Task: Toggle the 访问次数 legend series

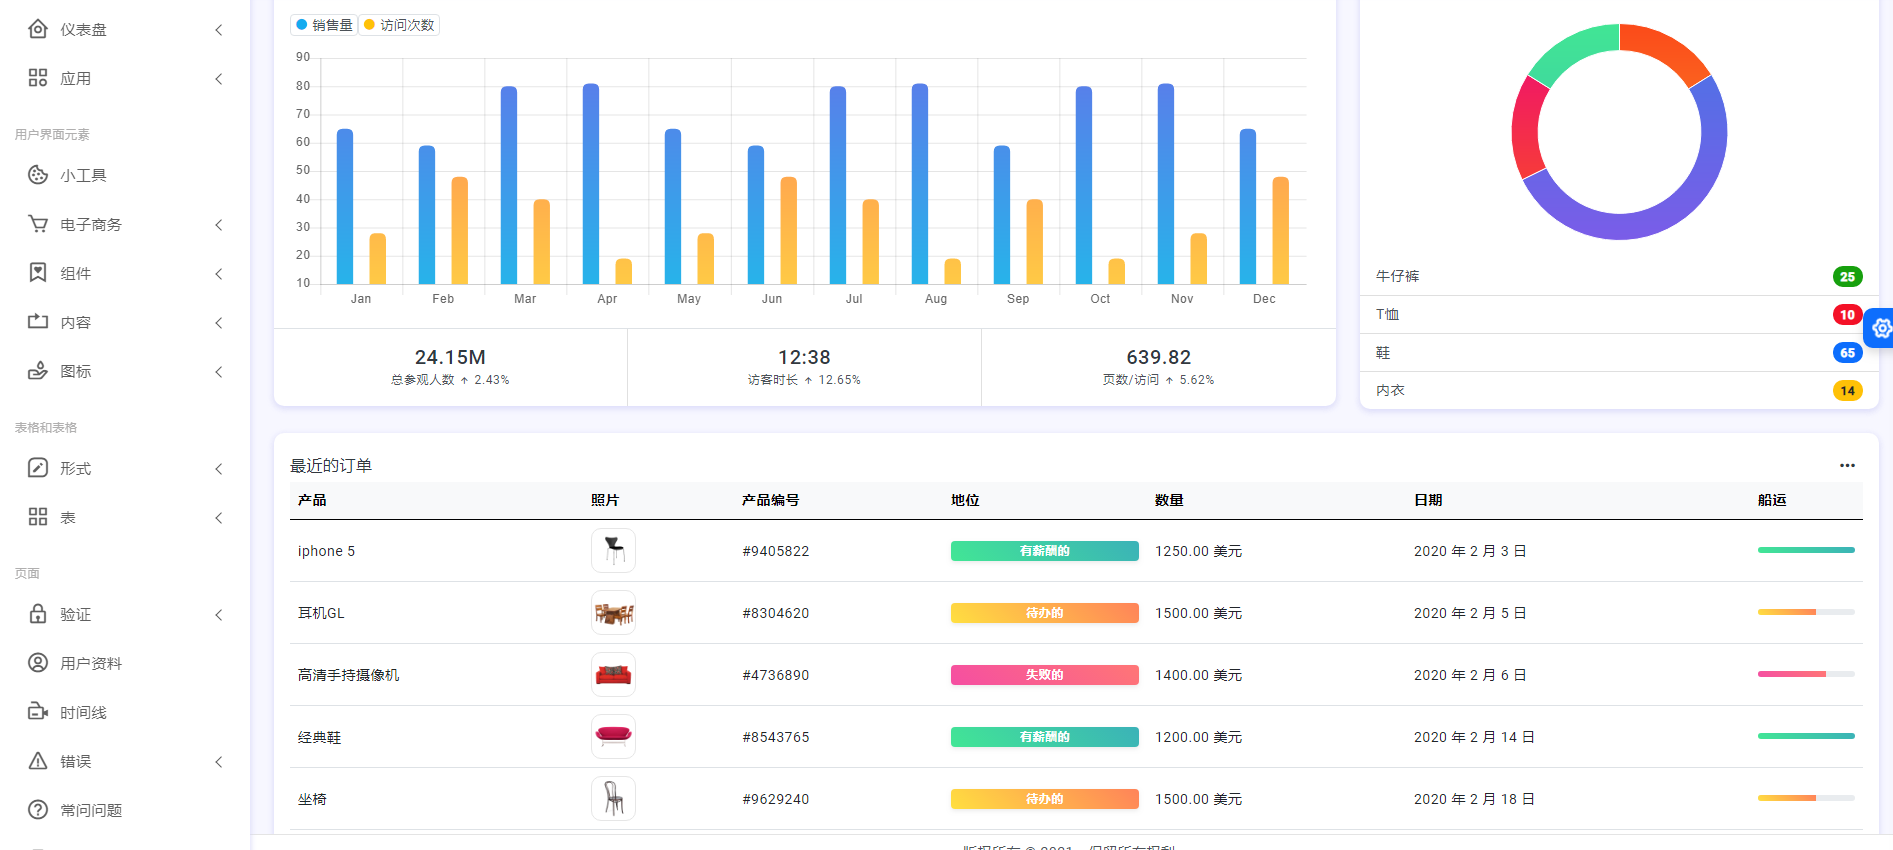Action: pos(399,25)
